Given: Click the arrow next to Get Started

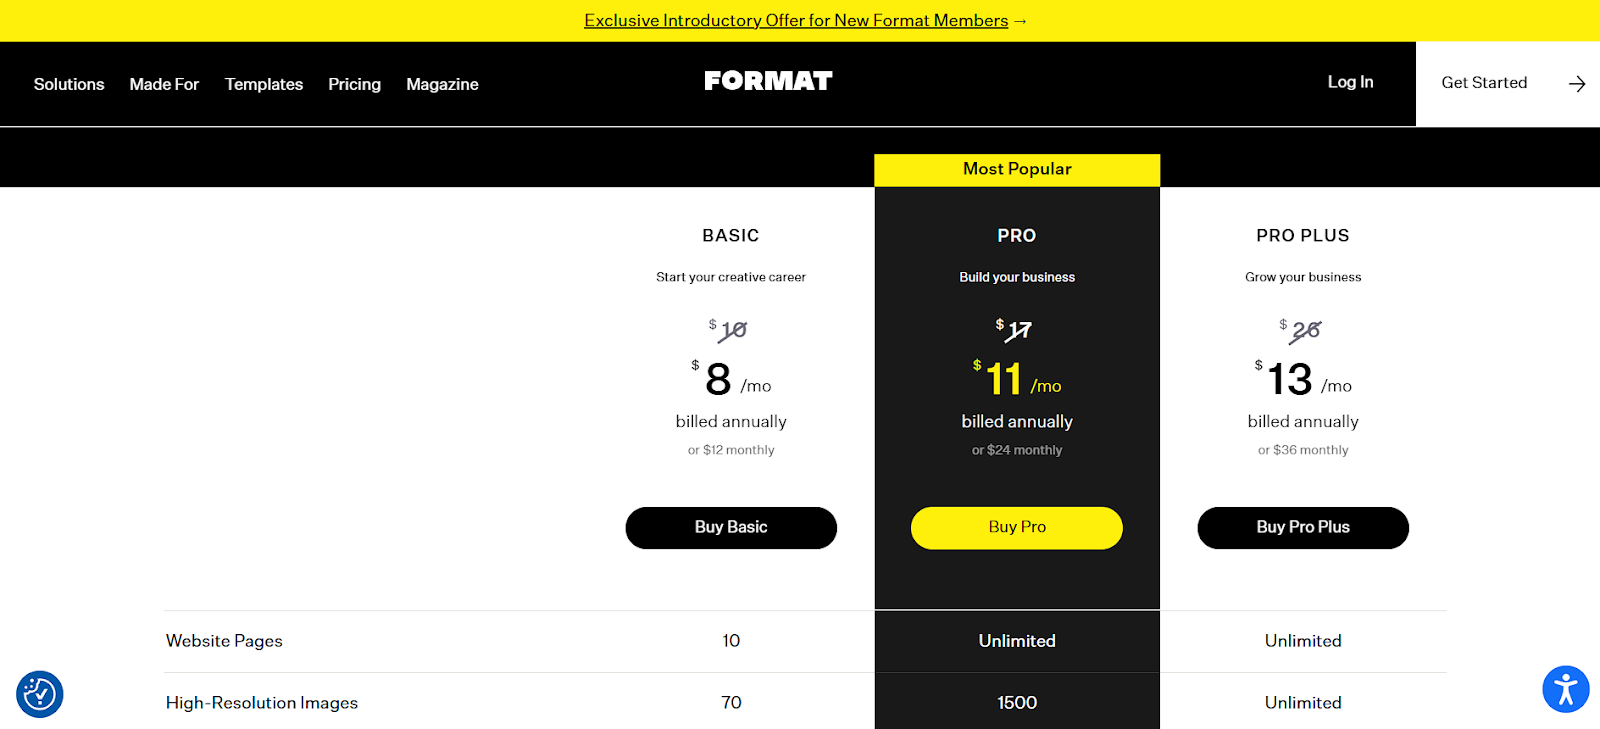Looking at the screenshot, I should [1577, 84].
